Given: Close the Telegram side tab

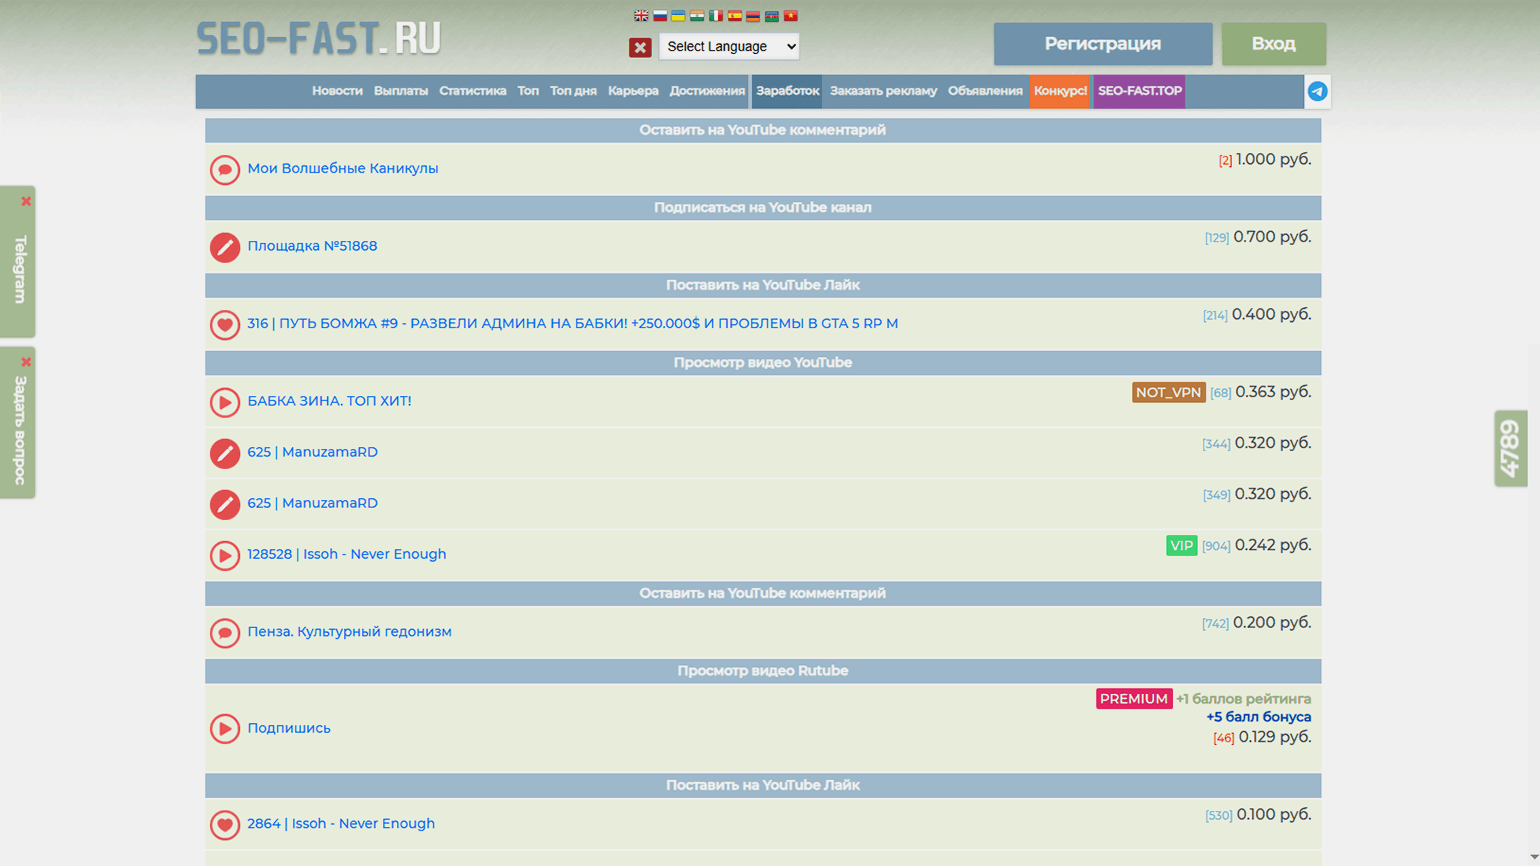Looking at the screenshot, I should point(26,201).
